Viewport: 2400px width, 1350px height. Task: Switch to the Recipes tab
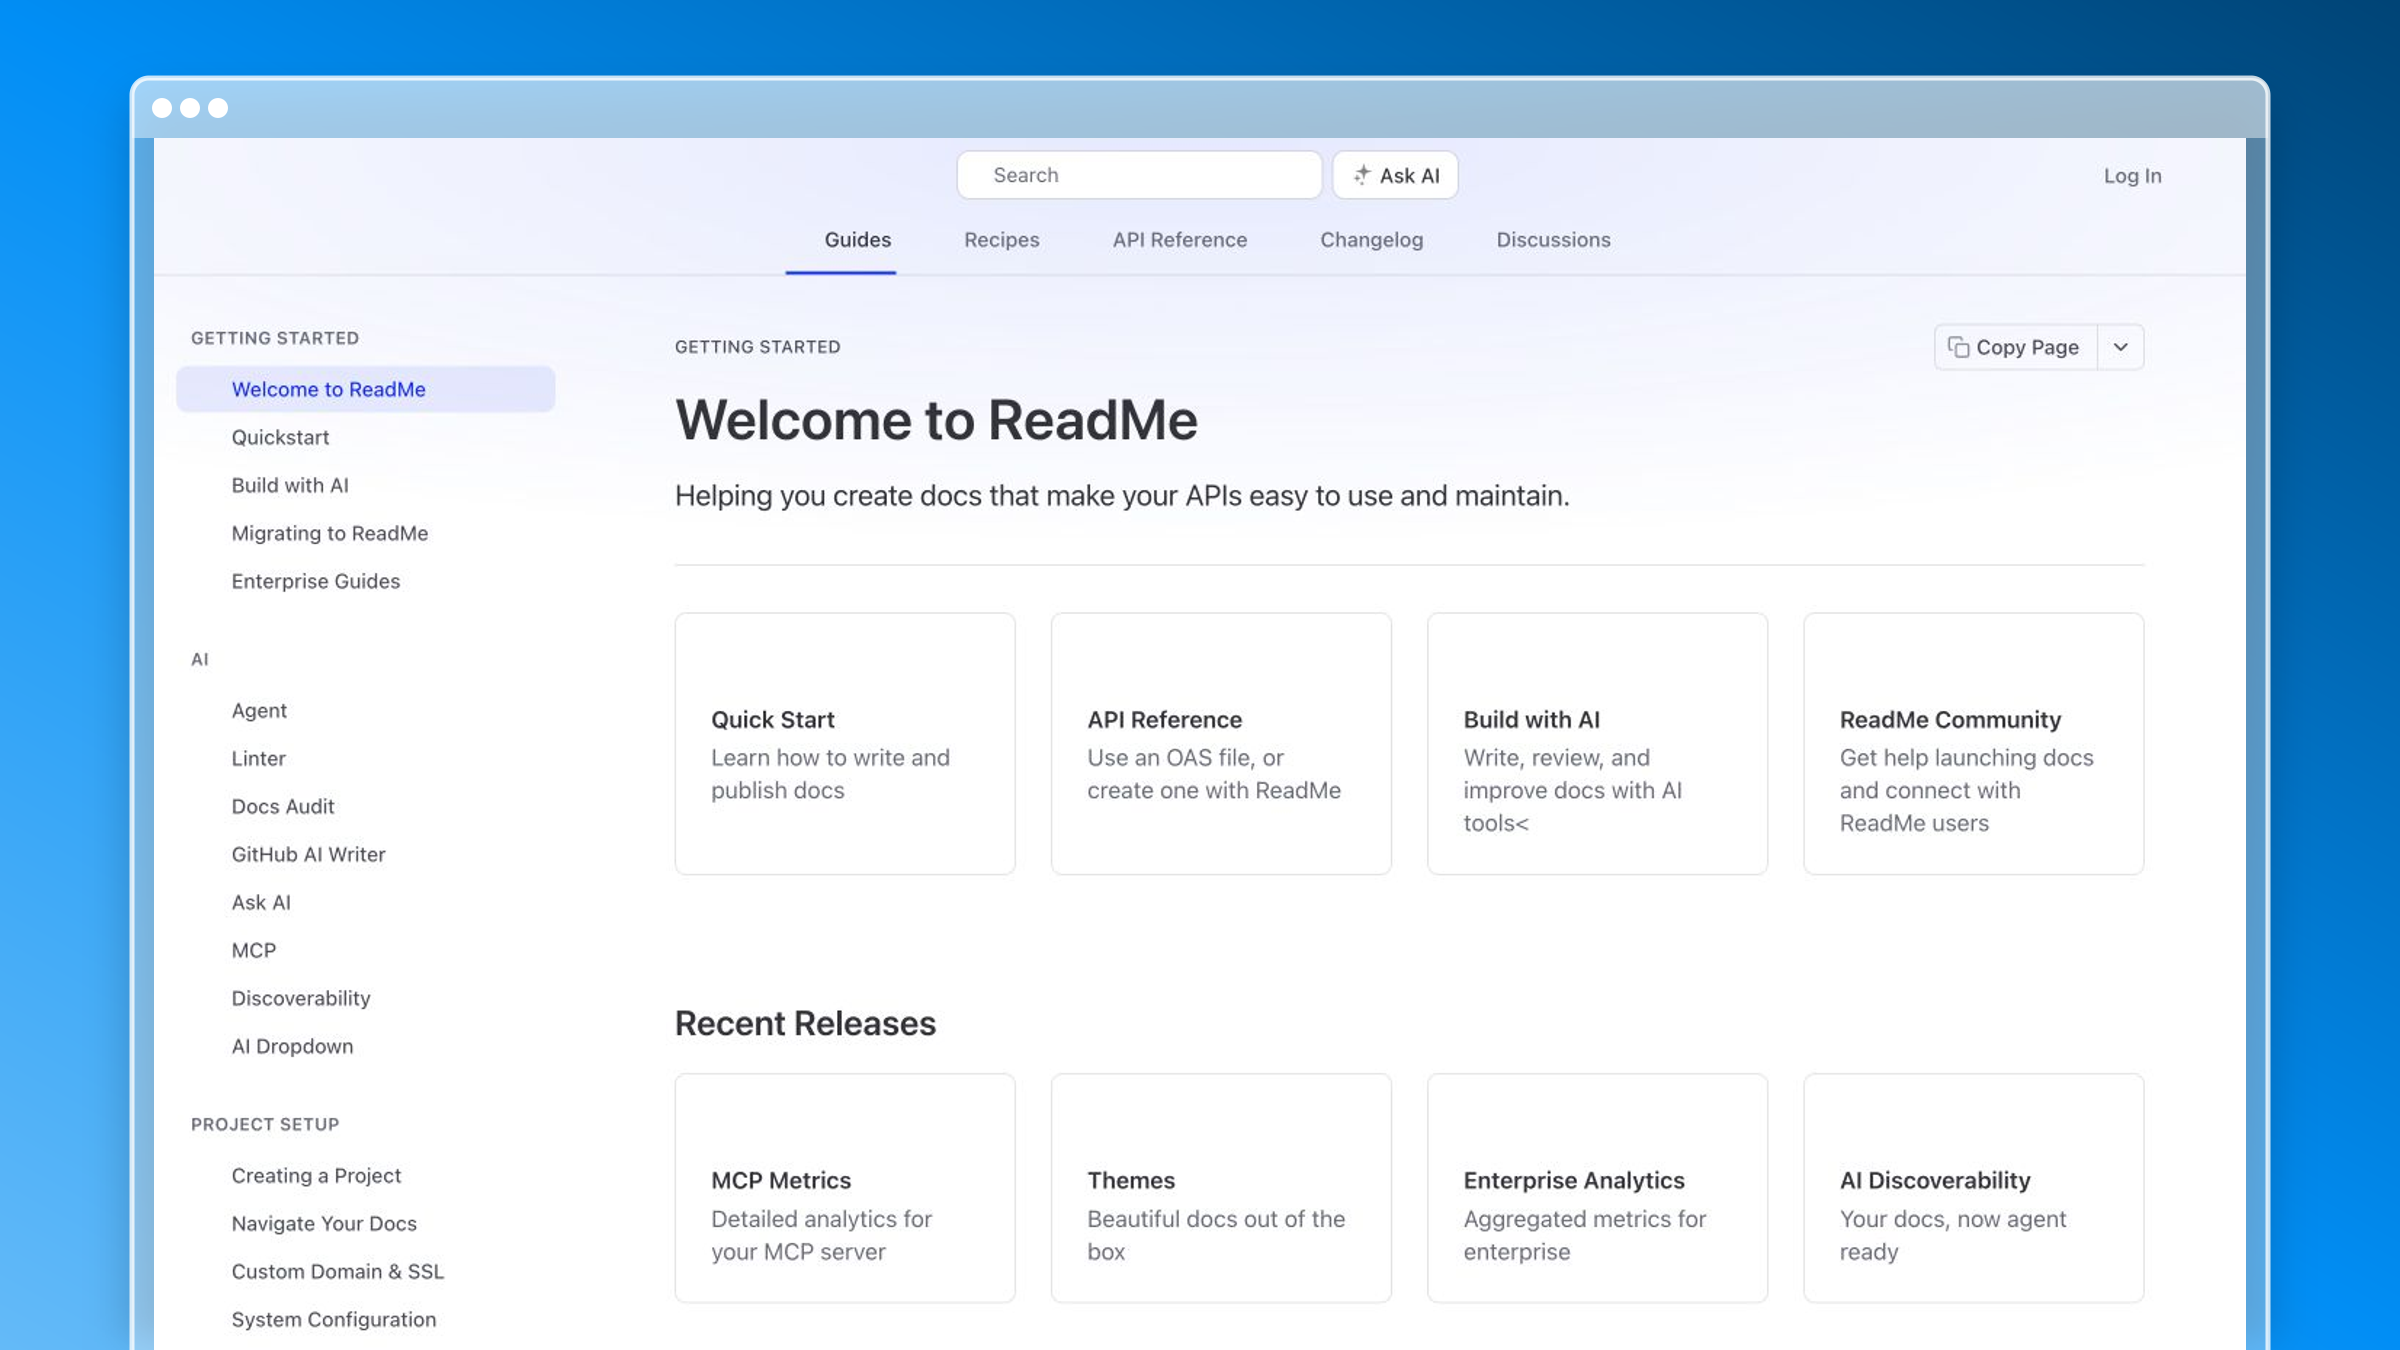[x=1001, y=240]
